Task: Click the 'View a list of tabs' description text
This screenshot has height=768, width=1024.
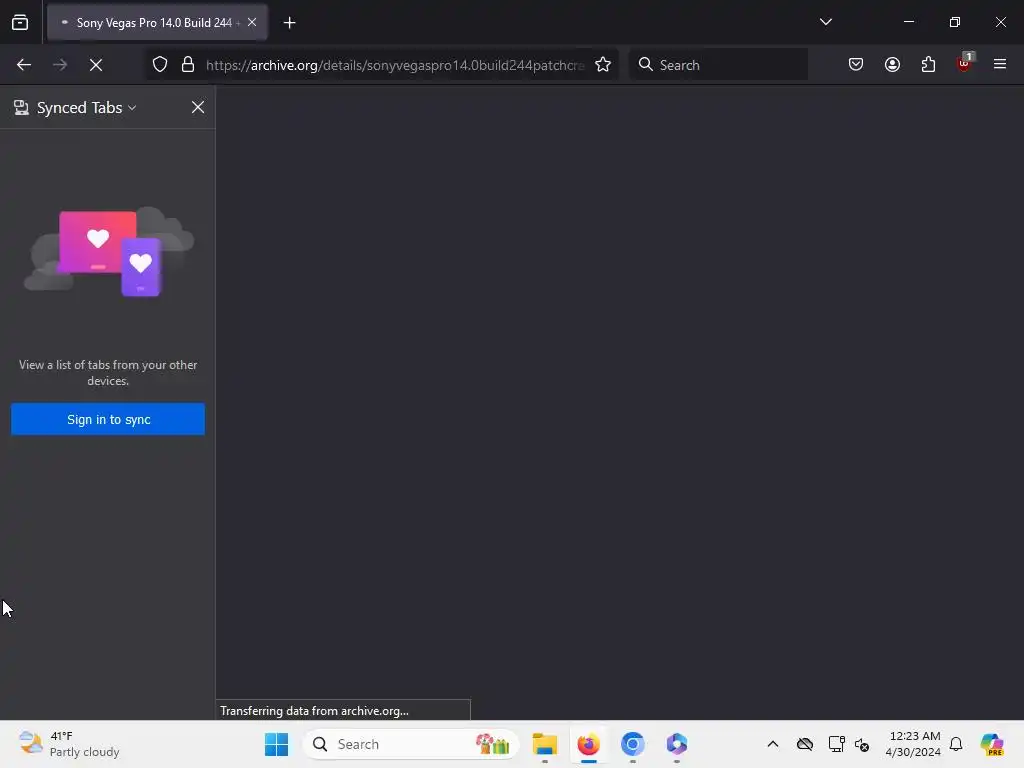Action: click(x=108, y=373)
